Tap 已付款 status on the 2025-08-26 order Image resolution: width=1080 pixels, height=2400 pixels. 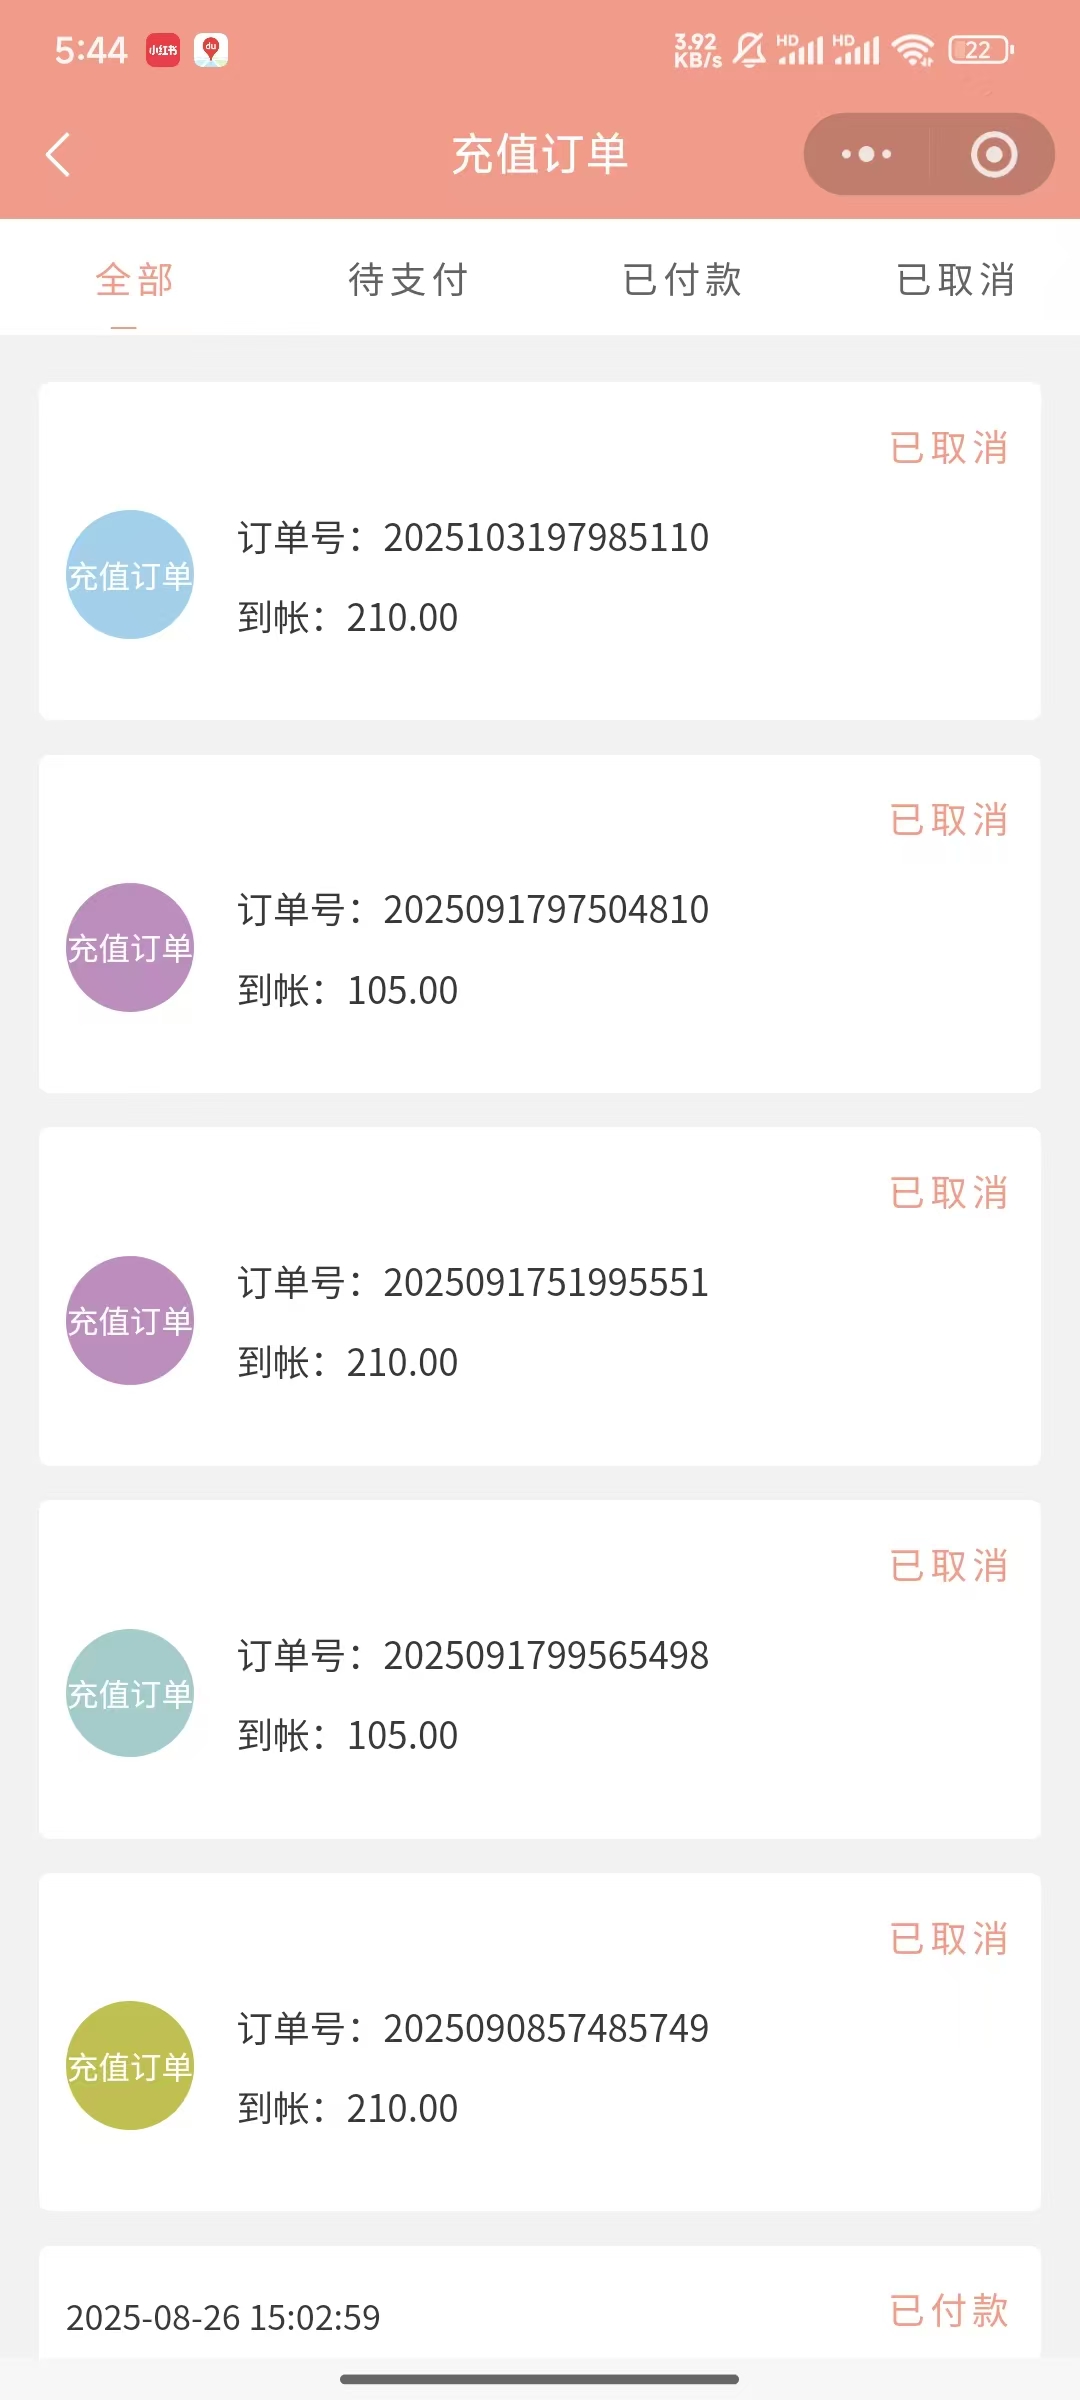949,2311
